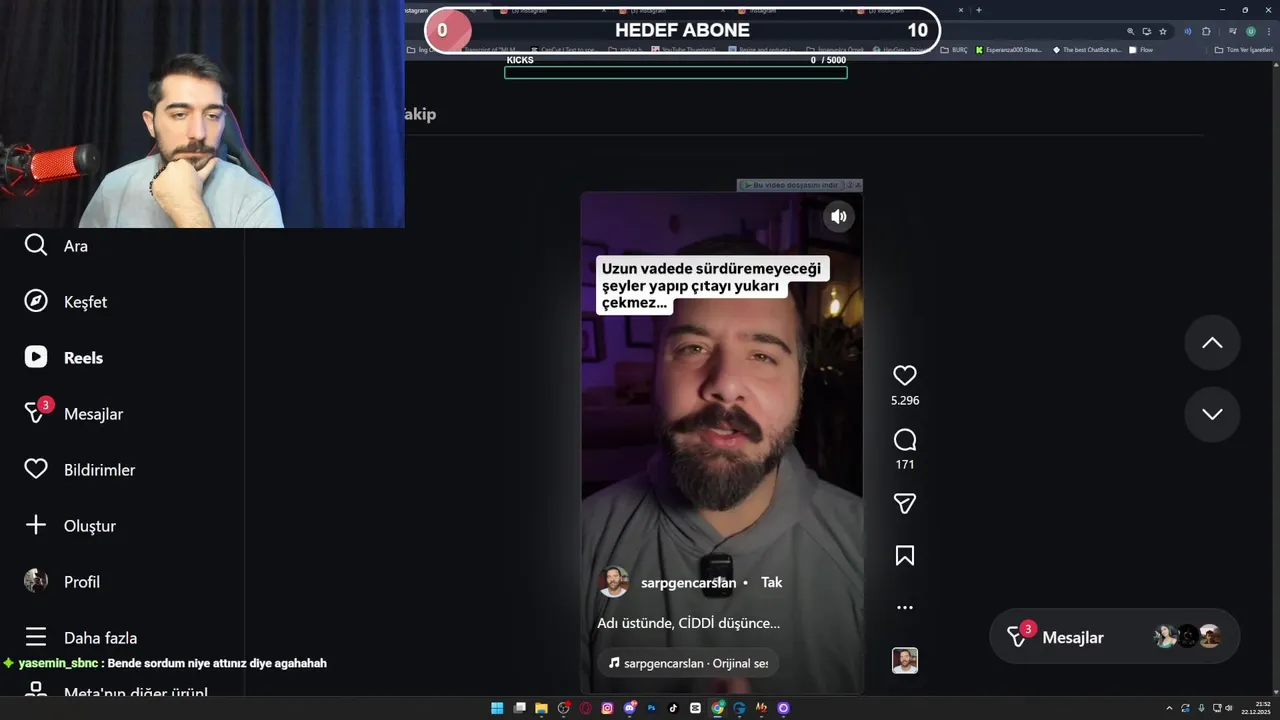Open the Daha fazla menu
The image size is (1280, 720).
coord(80,638)
